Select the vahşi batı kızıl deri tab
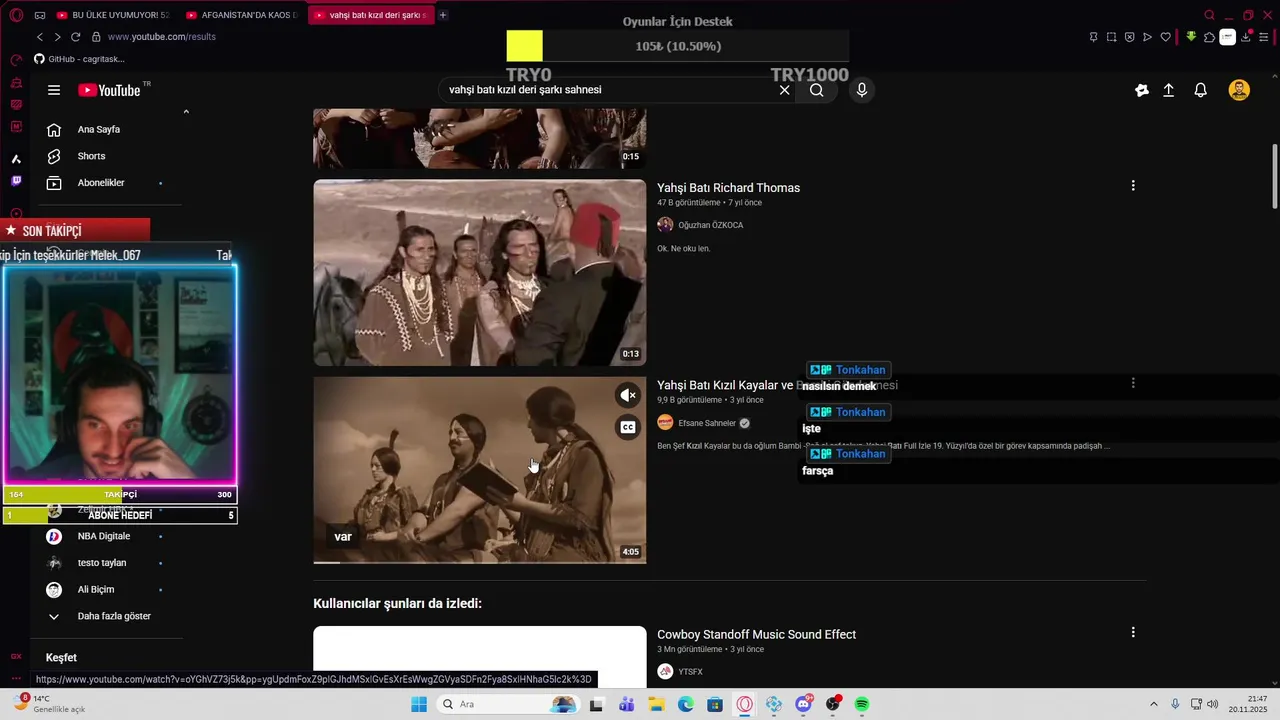The width and height of the screenshot is (1280, 720). click(370, 15)
